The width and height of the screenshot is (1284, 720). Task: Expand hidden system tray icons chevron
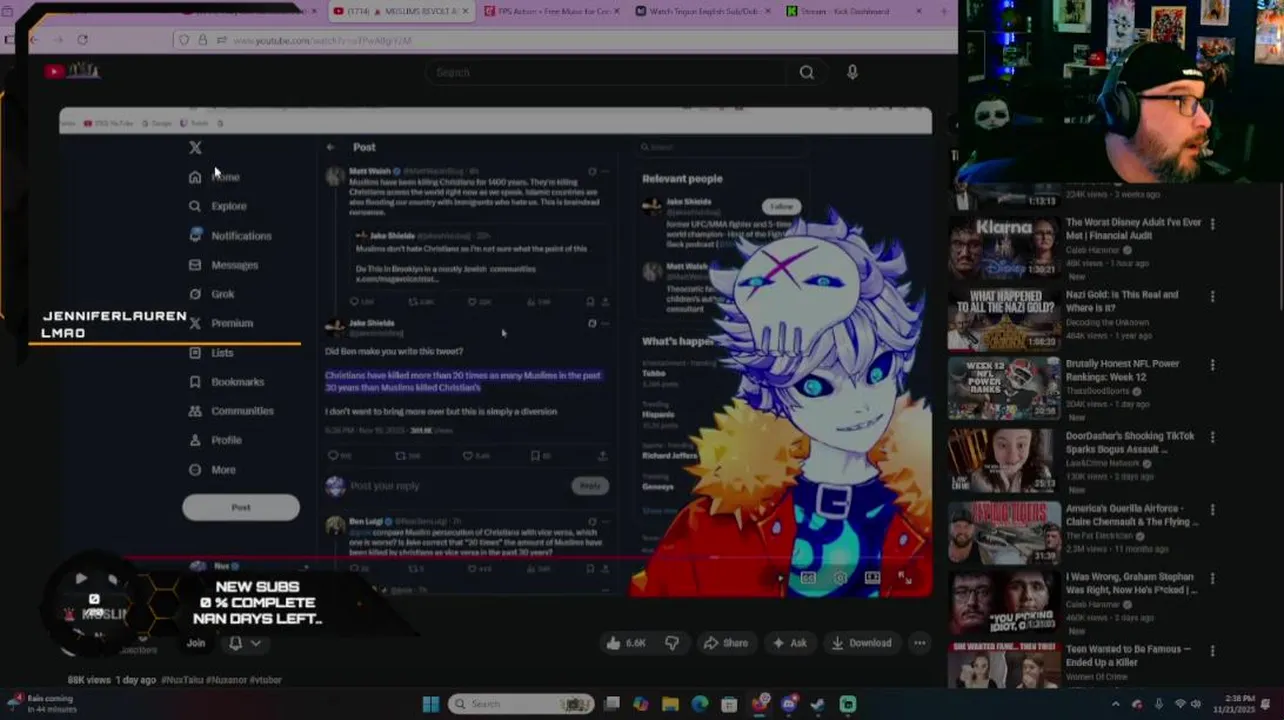click(x=1116, y=704)
